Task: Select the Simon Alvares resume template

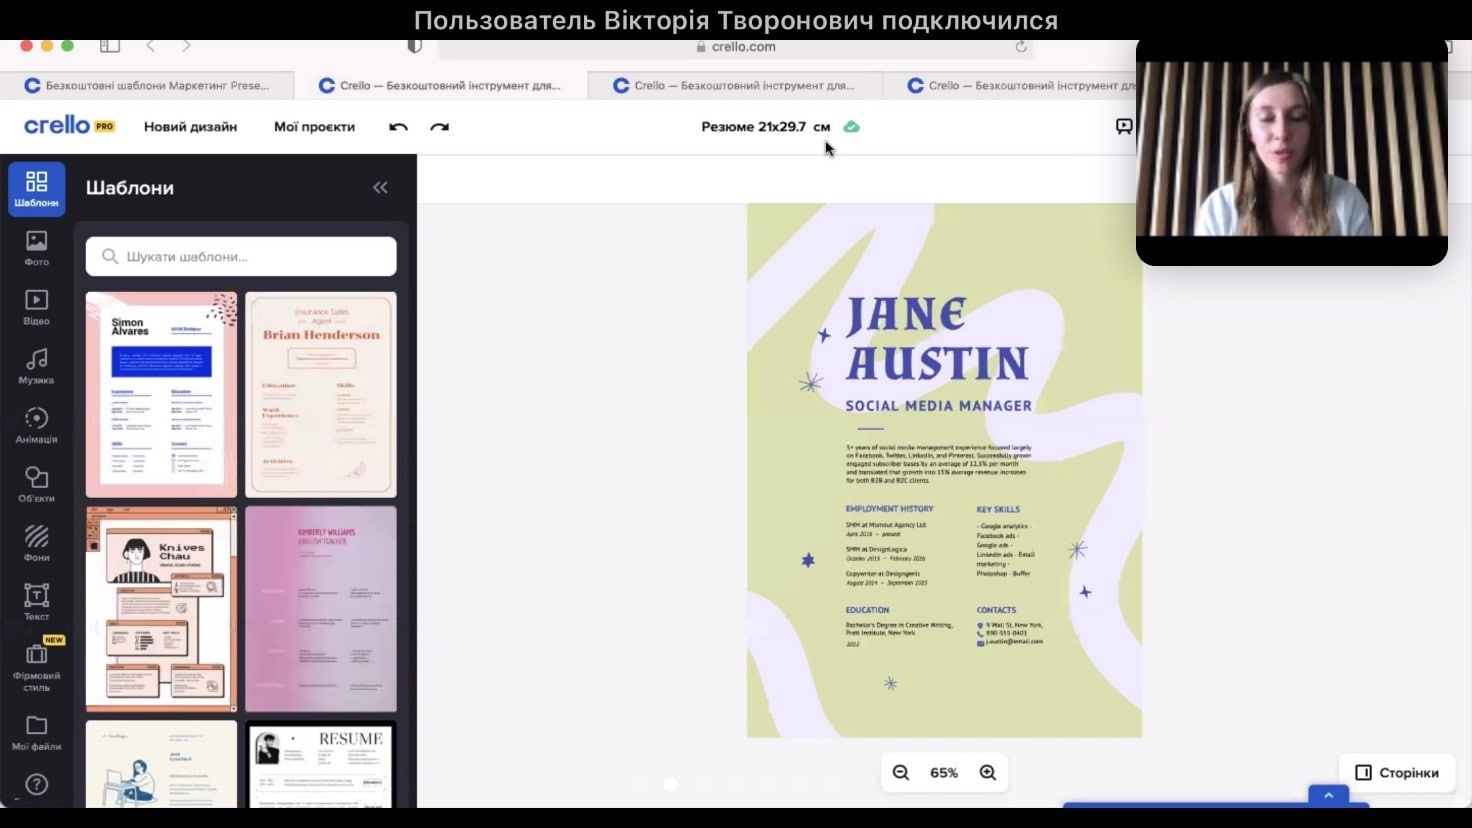Action: [x=161, y=395]
